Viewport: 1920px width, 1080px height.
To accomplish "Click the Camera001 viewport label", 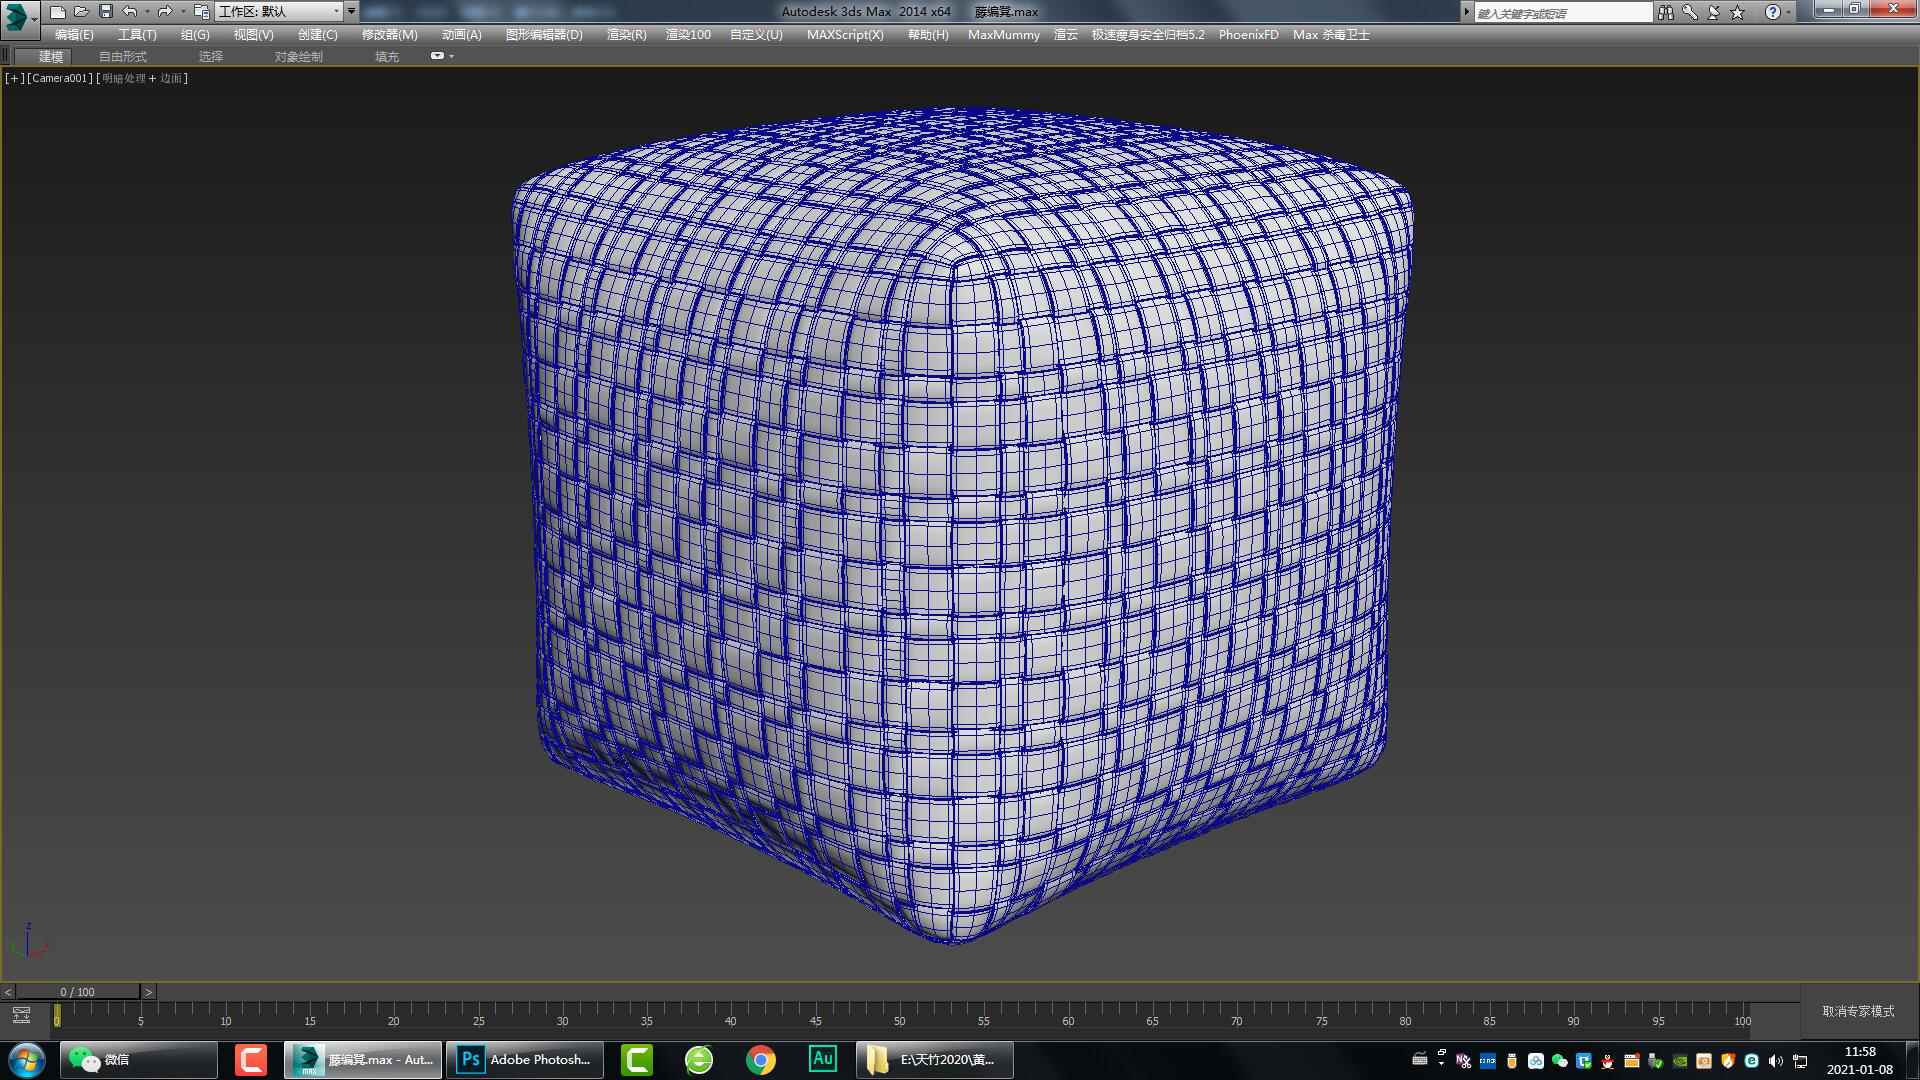I will tap(61, 78).
